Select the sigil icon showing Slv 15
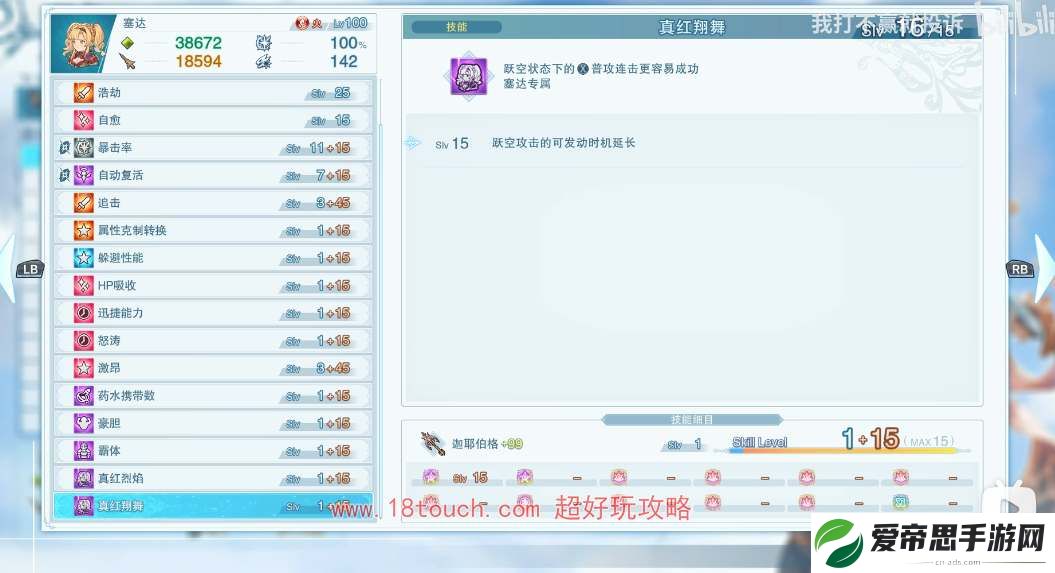Image resolution: width=1055 pixels, height=573 pixels. 431,478
